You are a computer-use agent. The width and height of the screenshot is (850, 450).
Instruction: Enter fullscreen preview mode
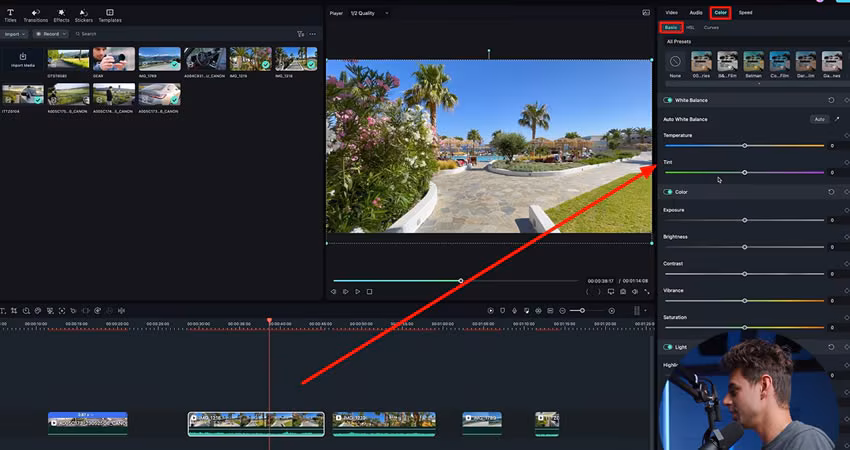(647, 292)
